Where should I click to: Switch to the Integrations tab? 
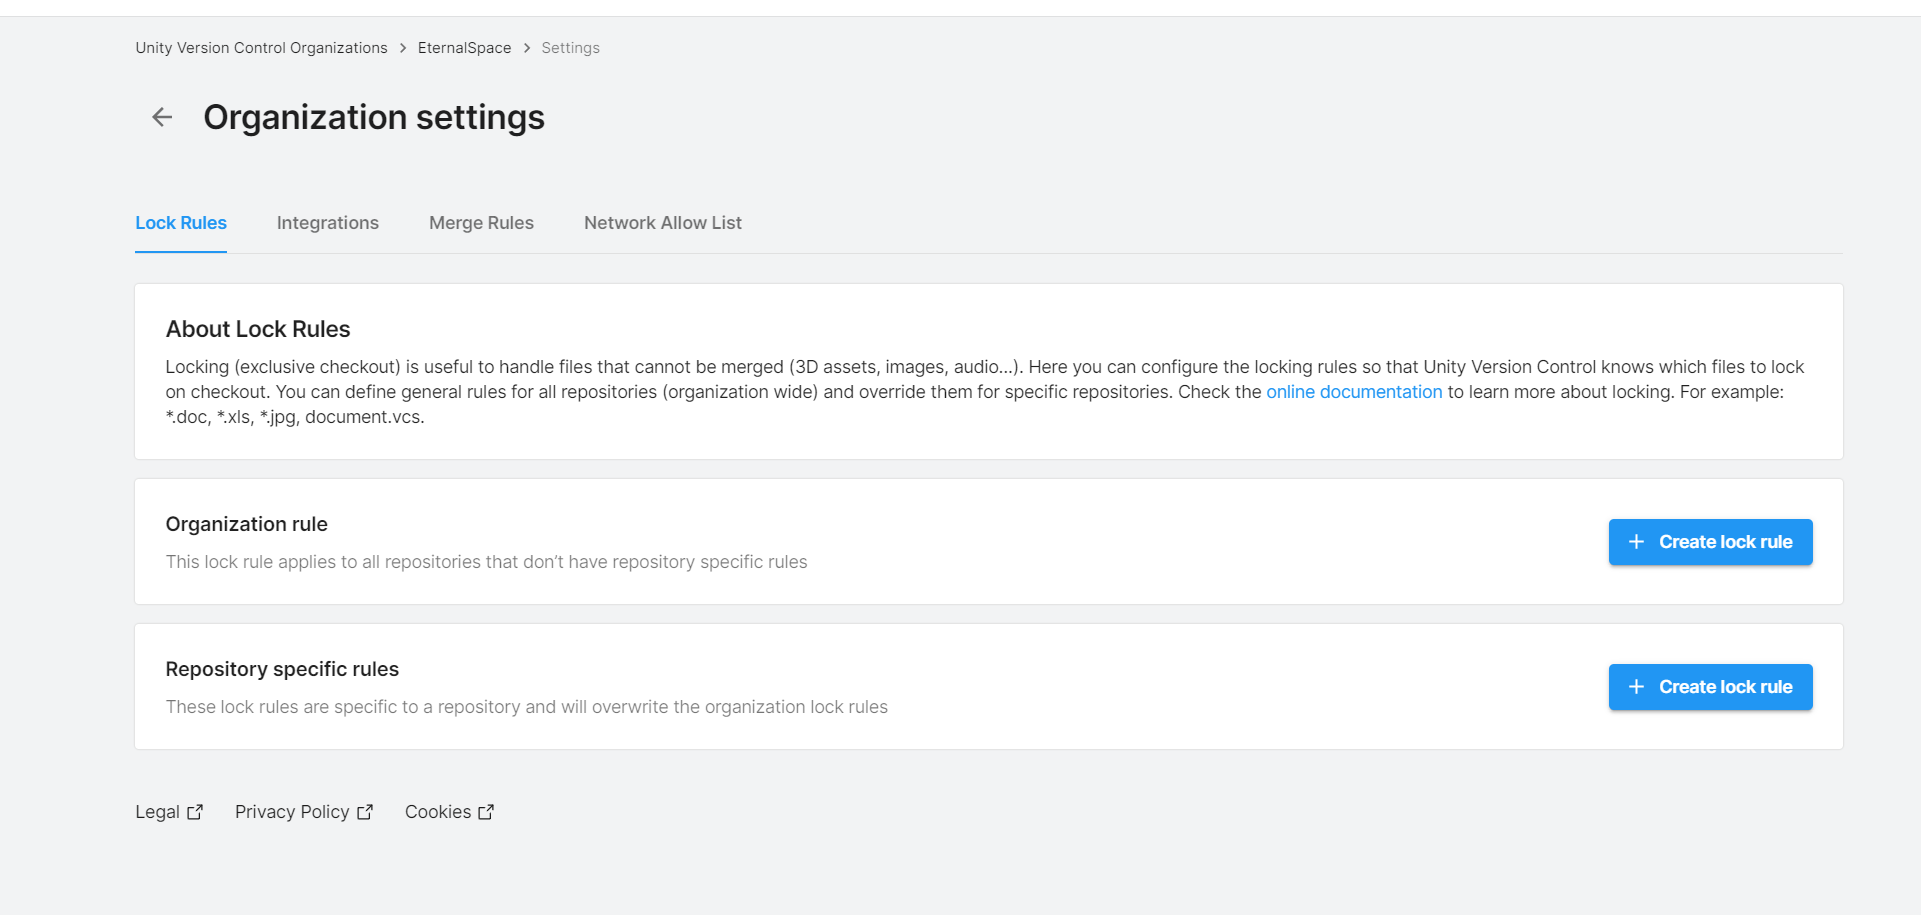pos(328,223)
